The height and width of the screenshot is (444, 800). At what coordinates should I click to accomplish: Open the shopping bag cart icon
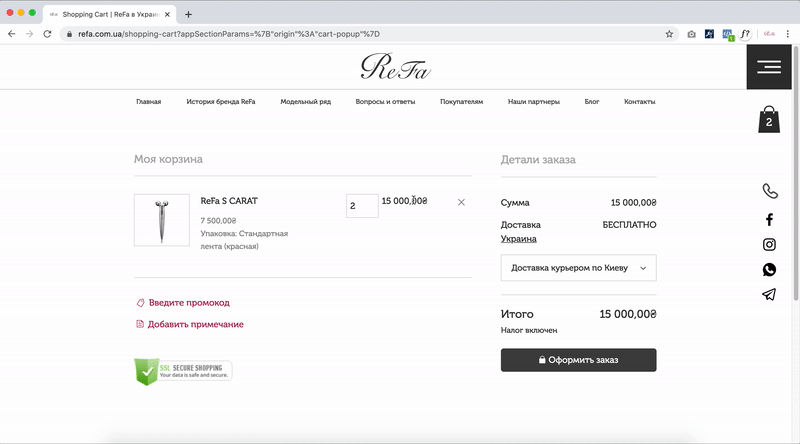tap(769, 119)
